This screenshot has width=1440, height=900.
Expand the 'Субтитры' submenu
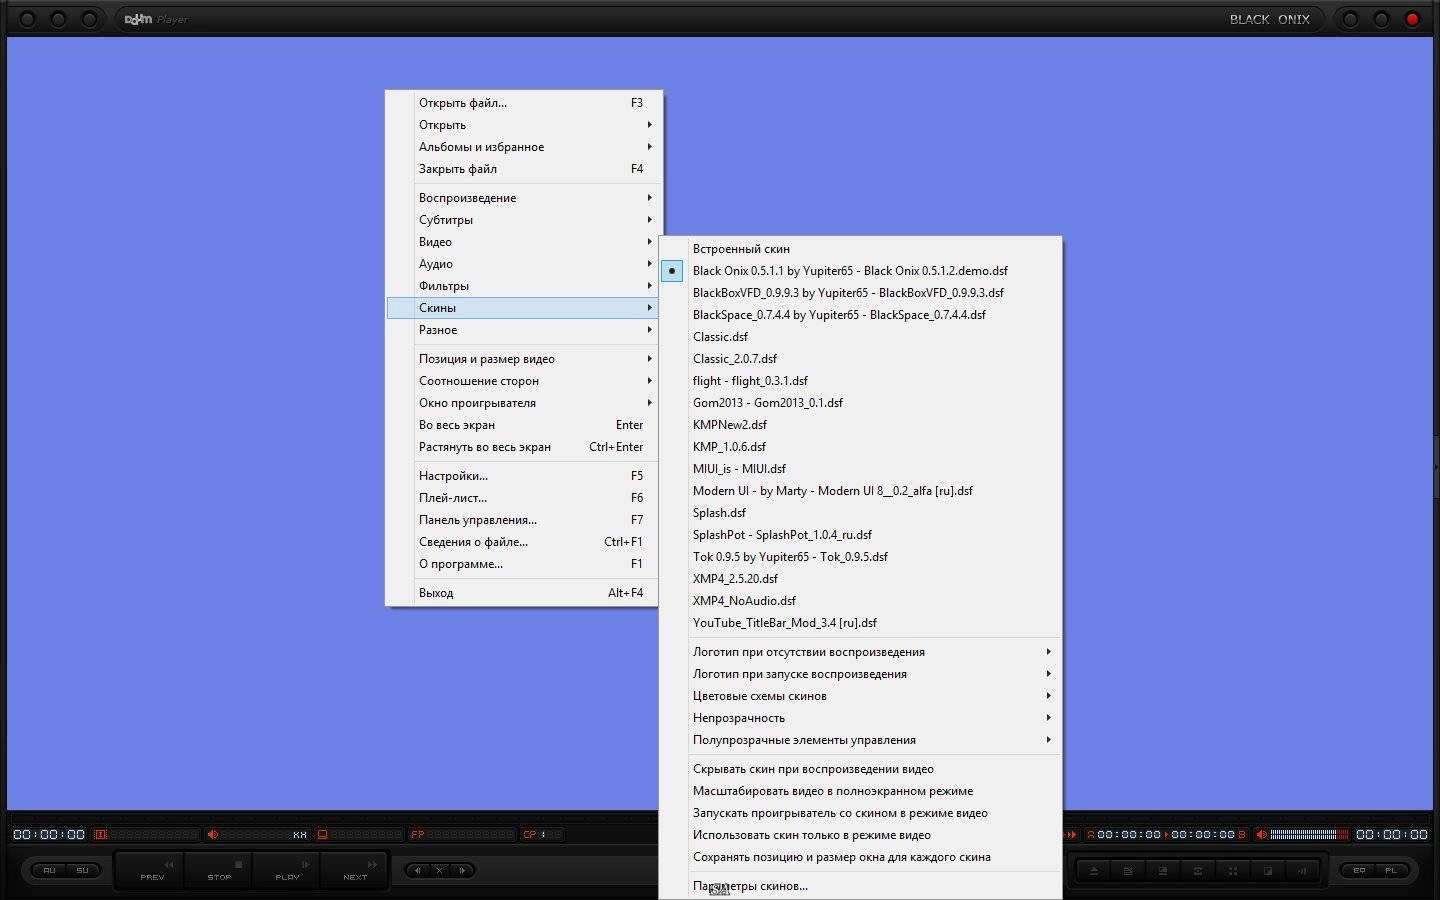pos(523,220)
